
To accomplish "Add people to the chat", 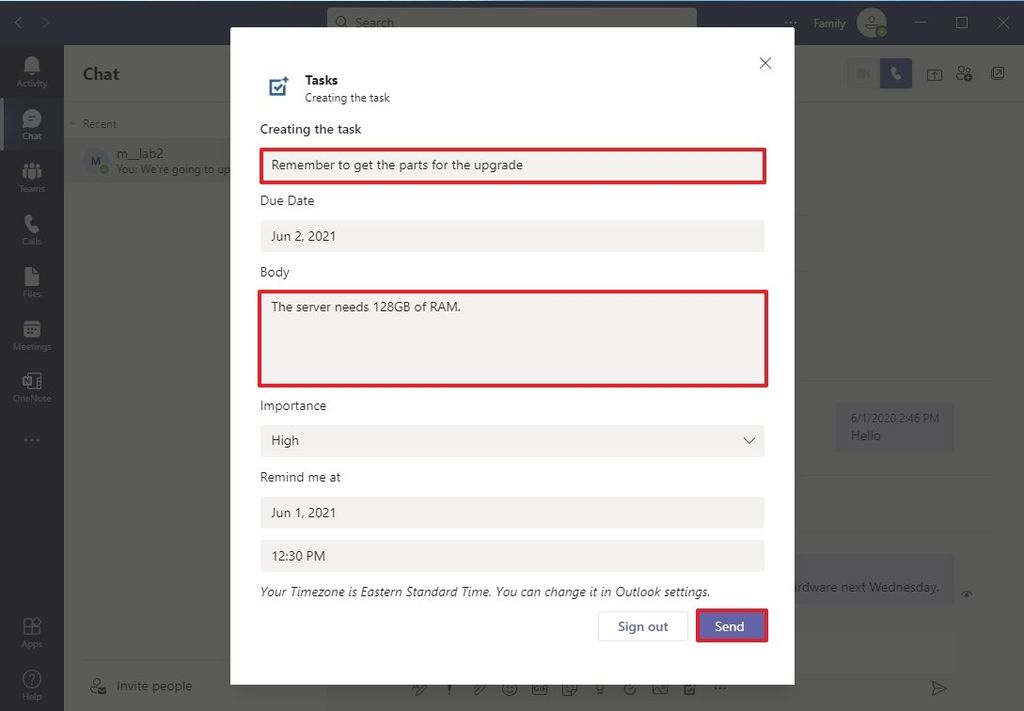I will tap(963, 73).
